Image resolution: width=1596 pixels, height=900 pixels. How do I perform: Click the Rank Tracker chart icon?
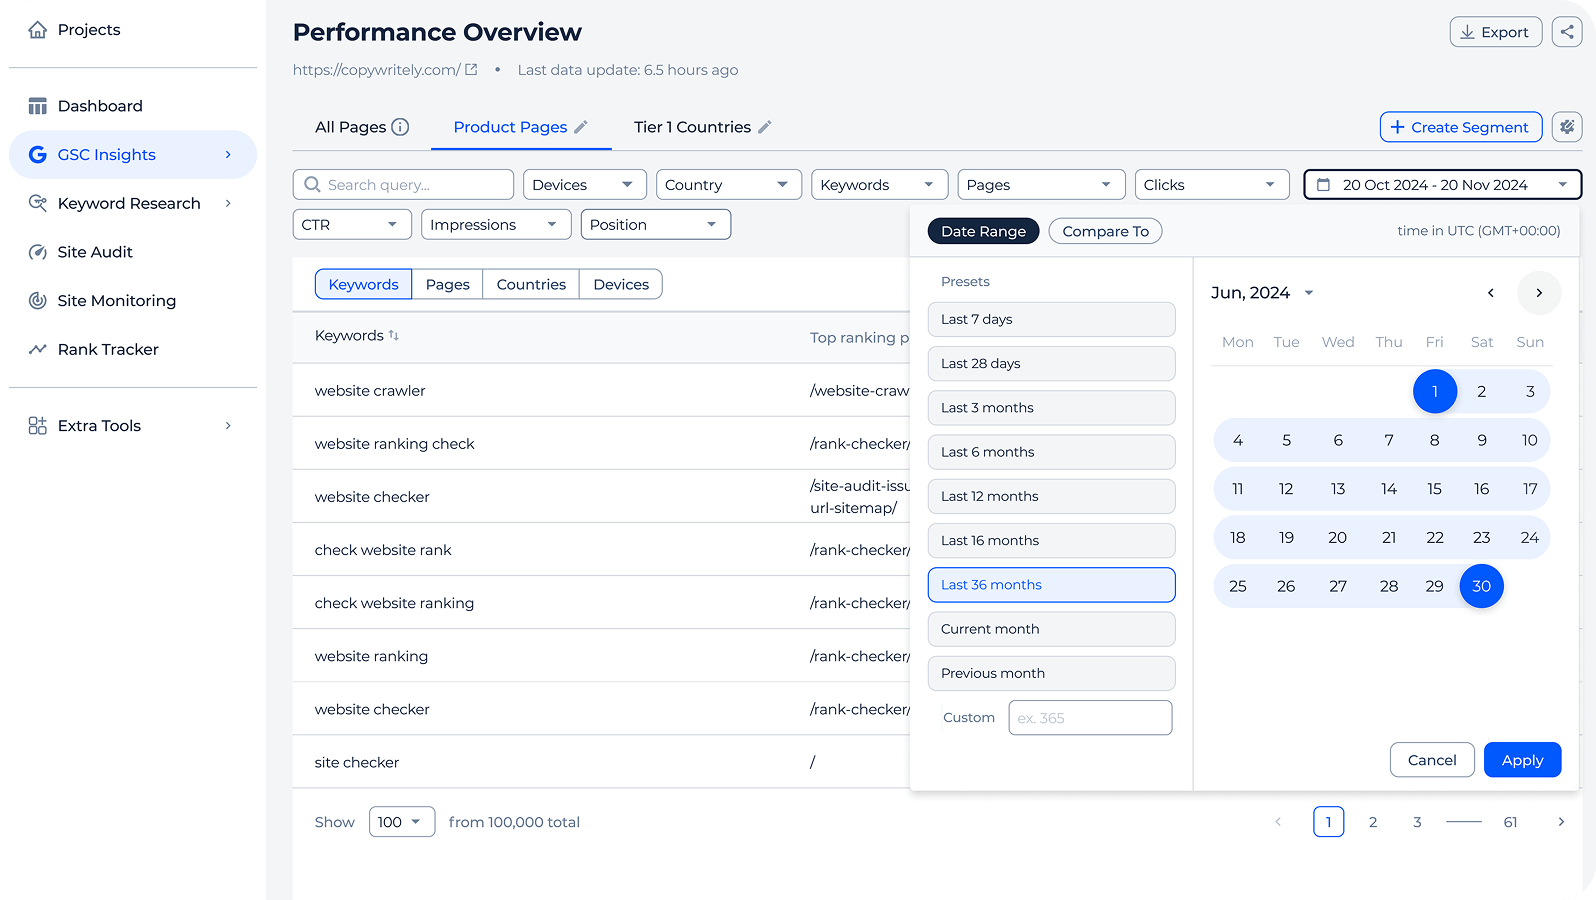(38, 349)
